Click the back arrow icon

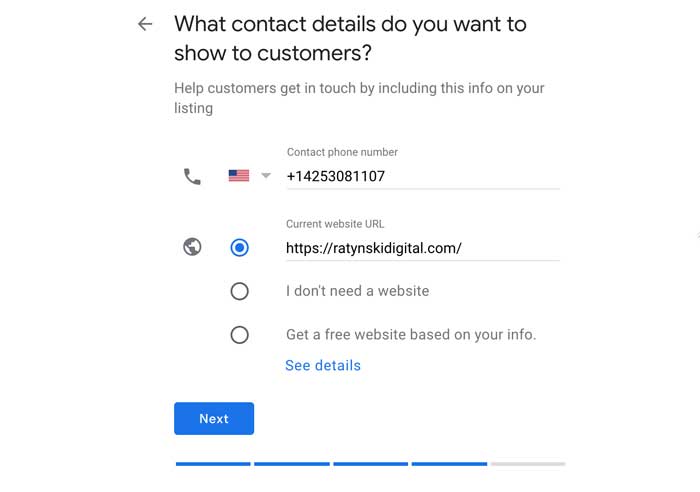(x=146, y=24)
